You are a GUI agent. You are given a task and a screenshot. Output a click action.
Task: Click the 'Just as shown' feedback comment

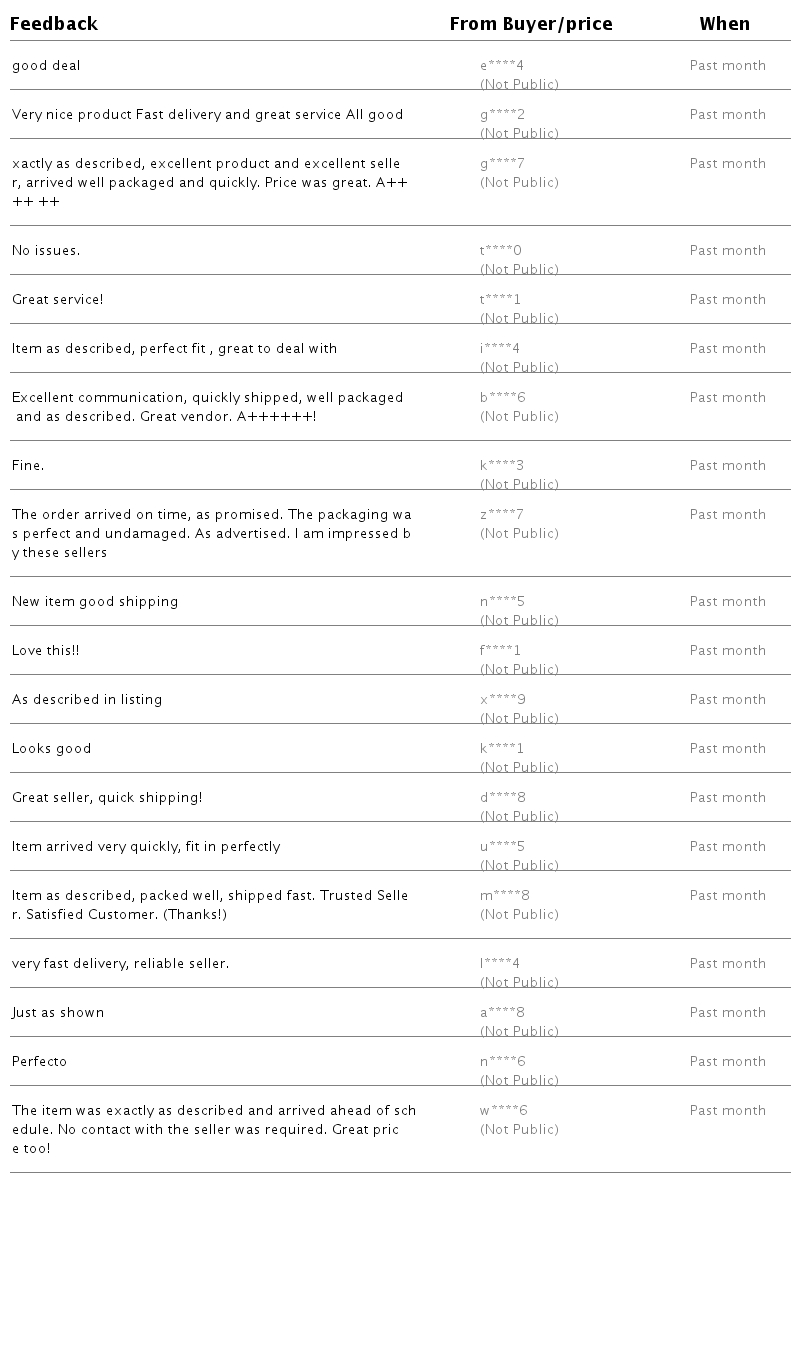point(58,1013)
